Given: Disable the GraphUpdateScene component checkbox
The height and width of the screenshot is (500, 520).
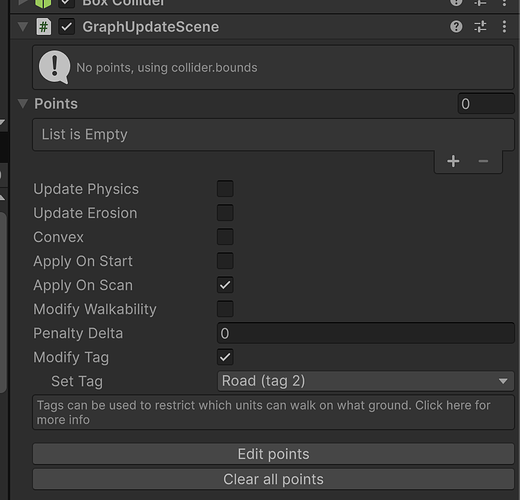Looking at the screenshot, I should (x=66, y=27).
